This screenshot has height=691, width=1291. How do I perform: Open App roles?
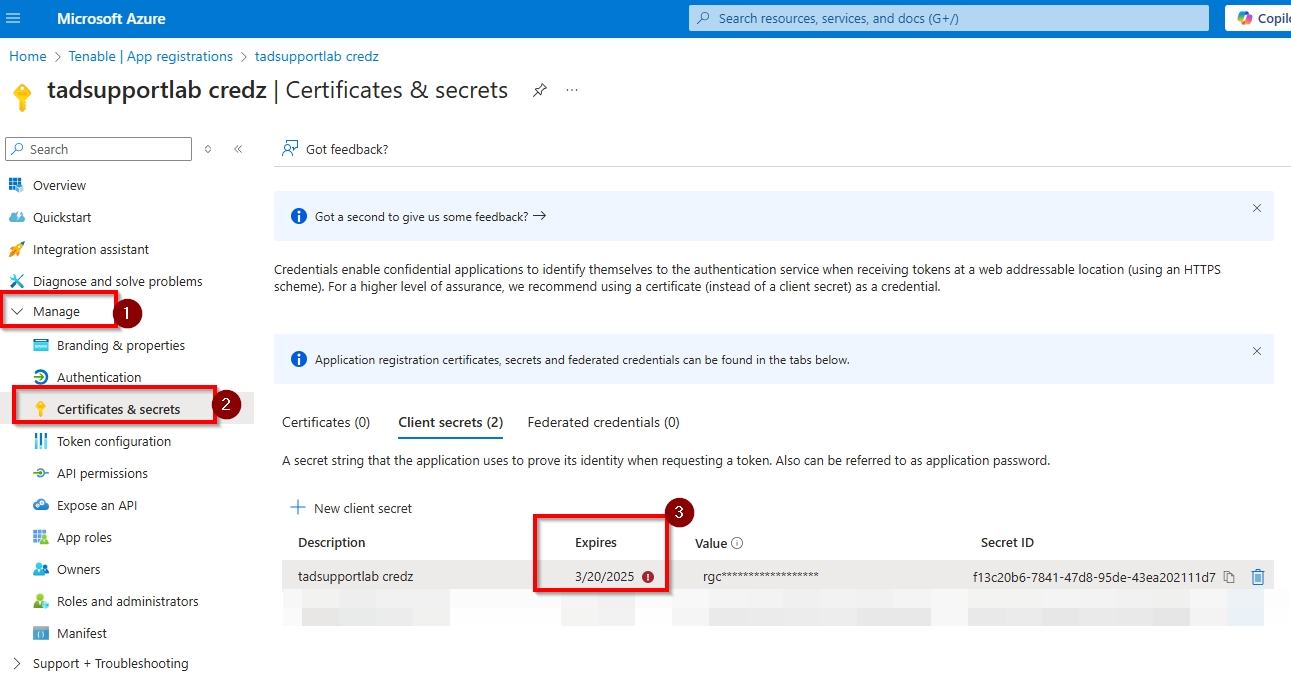(x=84, y=537)
